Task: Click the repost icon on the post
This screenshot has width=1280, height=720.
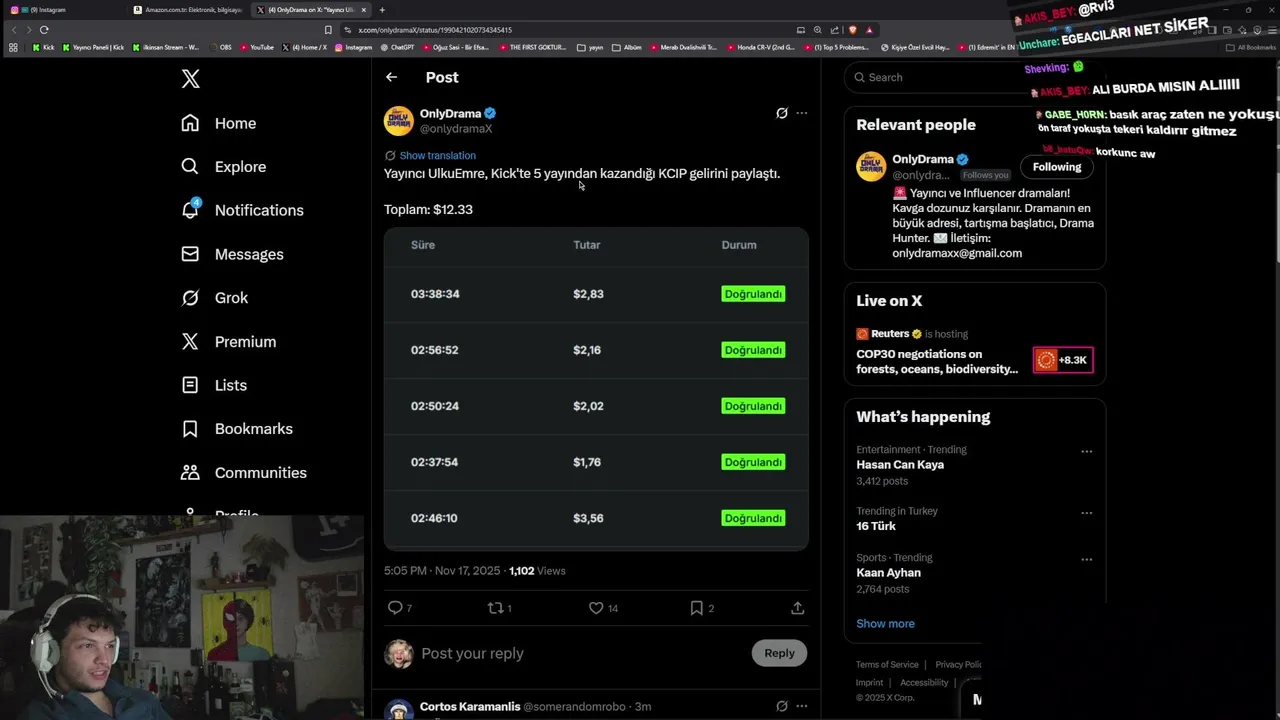Action: (x=494, y=608)
